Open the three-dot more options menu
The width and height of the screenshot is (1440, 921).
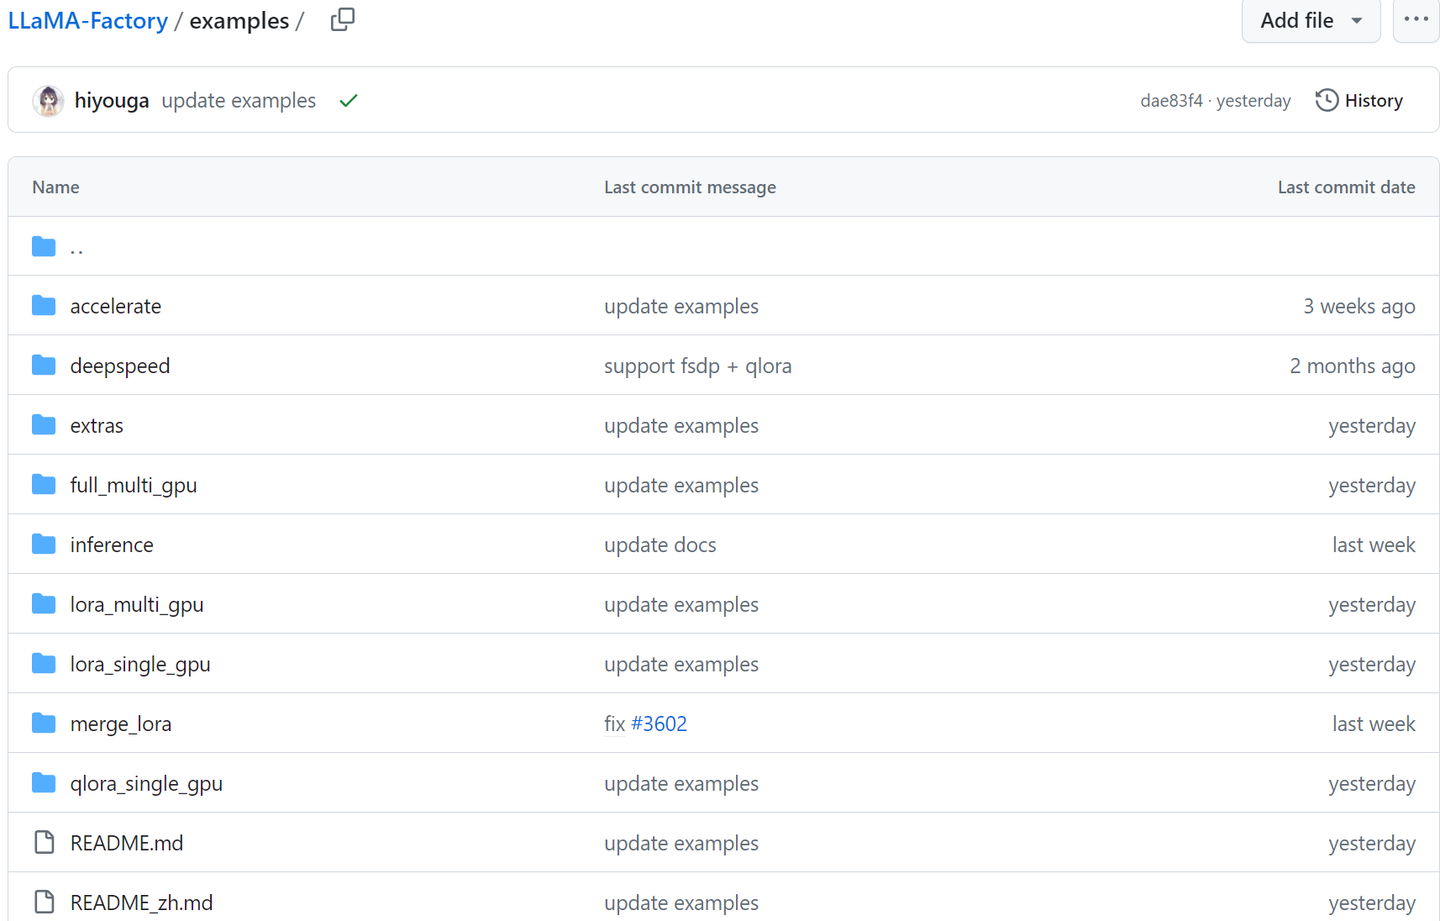point(1415,20)
